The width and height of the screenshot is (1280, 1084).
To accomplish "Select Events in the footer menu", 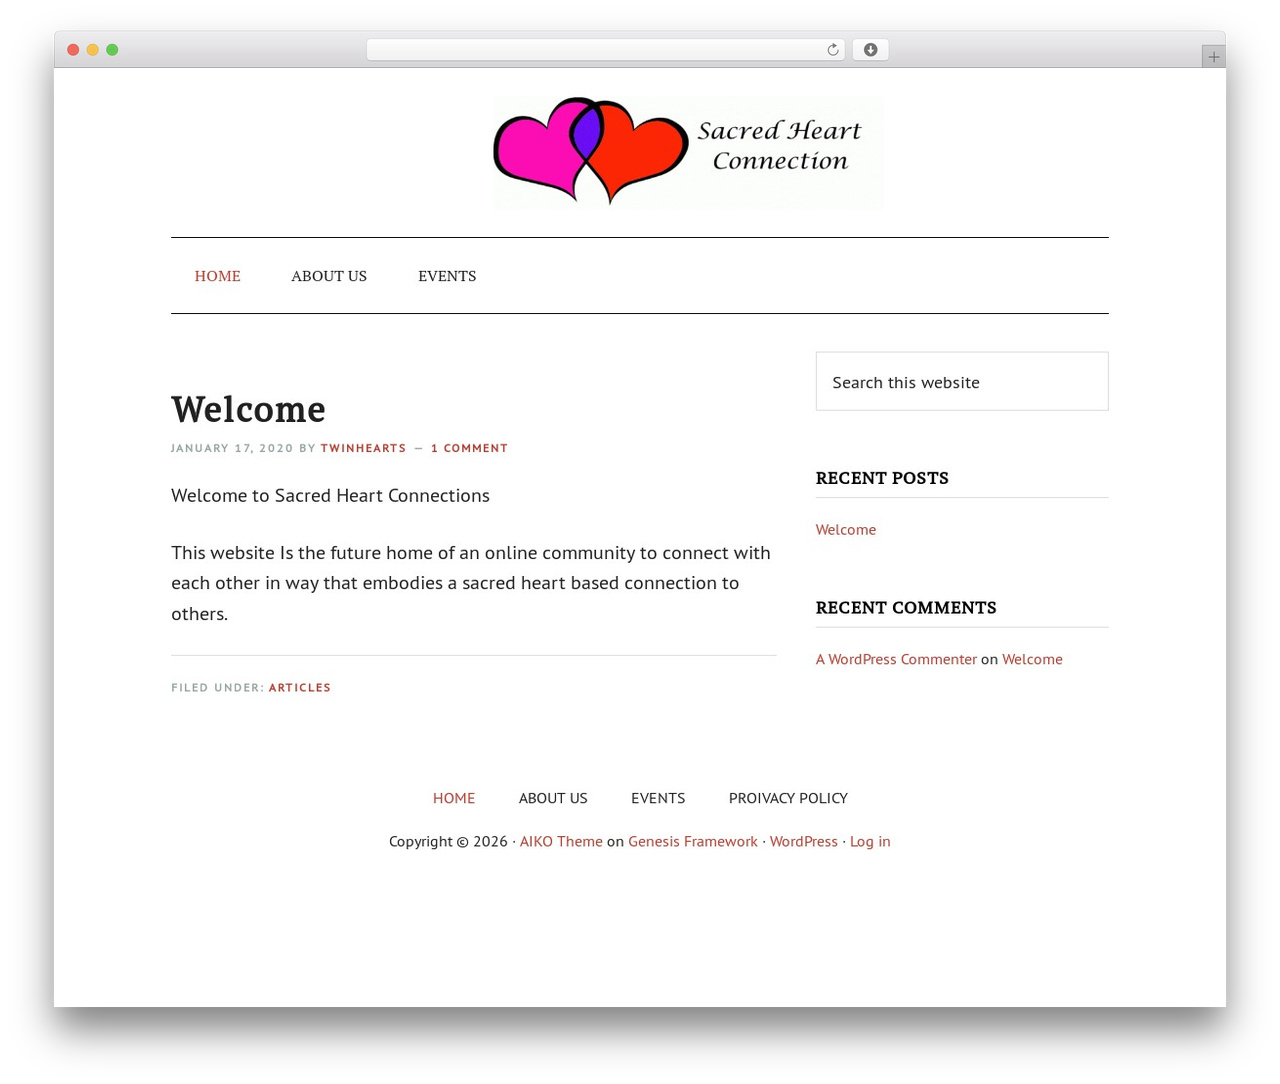I will (658, 798).
